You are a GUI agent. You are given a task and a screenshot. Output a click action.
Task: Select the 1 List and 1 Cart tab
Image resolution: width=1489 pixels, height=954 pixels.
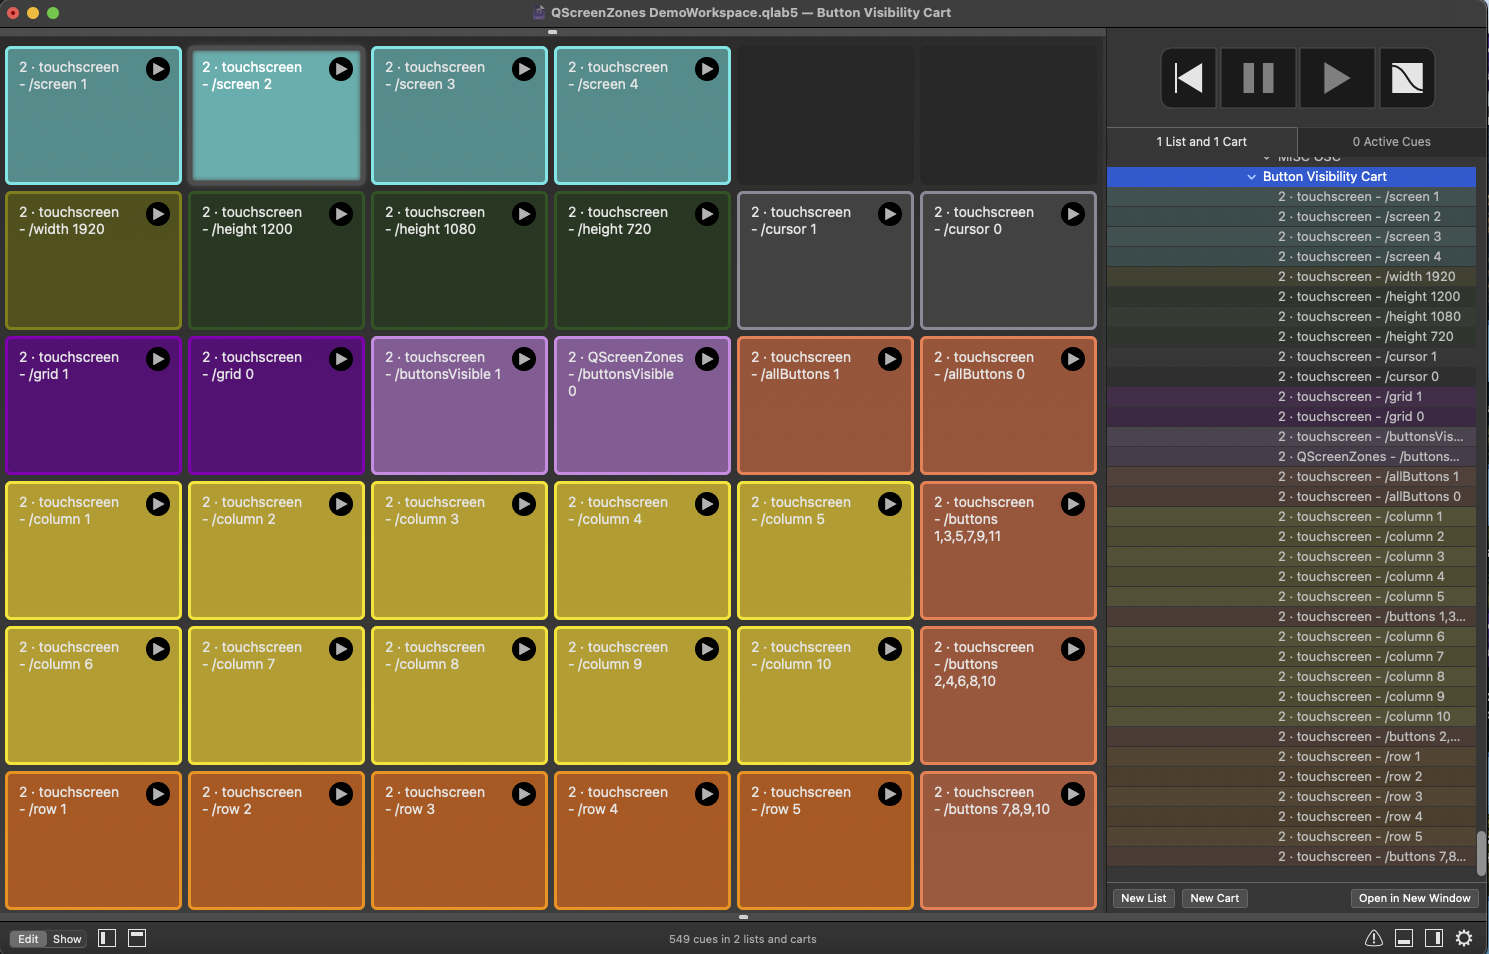[x=1201, y=142]
